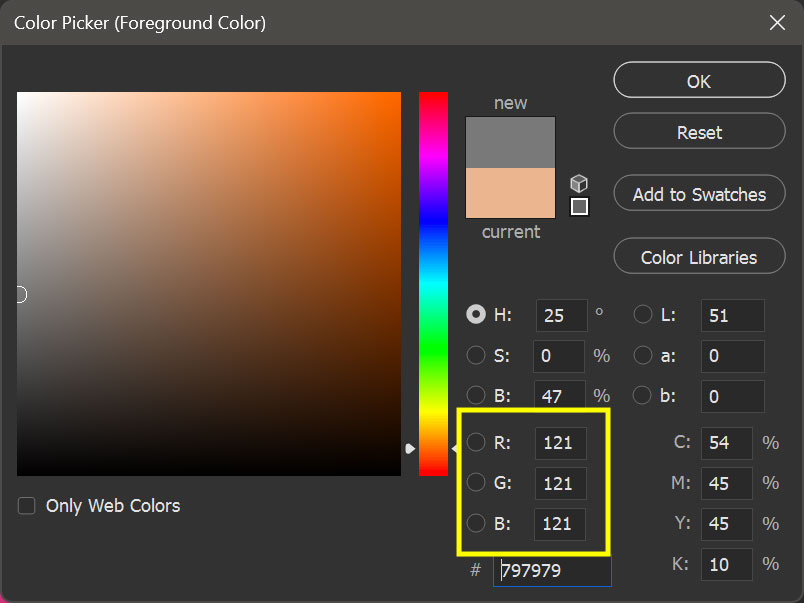Click the hex value field showing 797979
Viewport: 804px width, 603px height.
pyautogui.click(x=551, y=570)
